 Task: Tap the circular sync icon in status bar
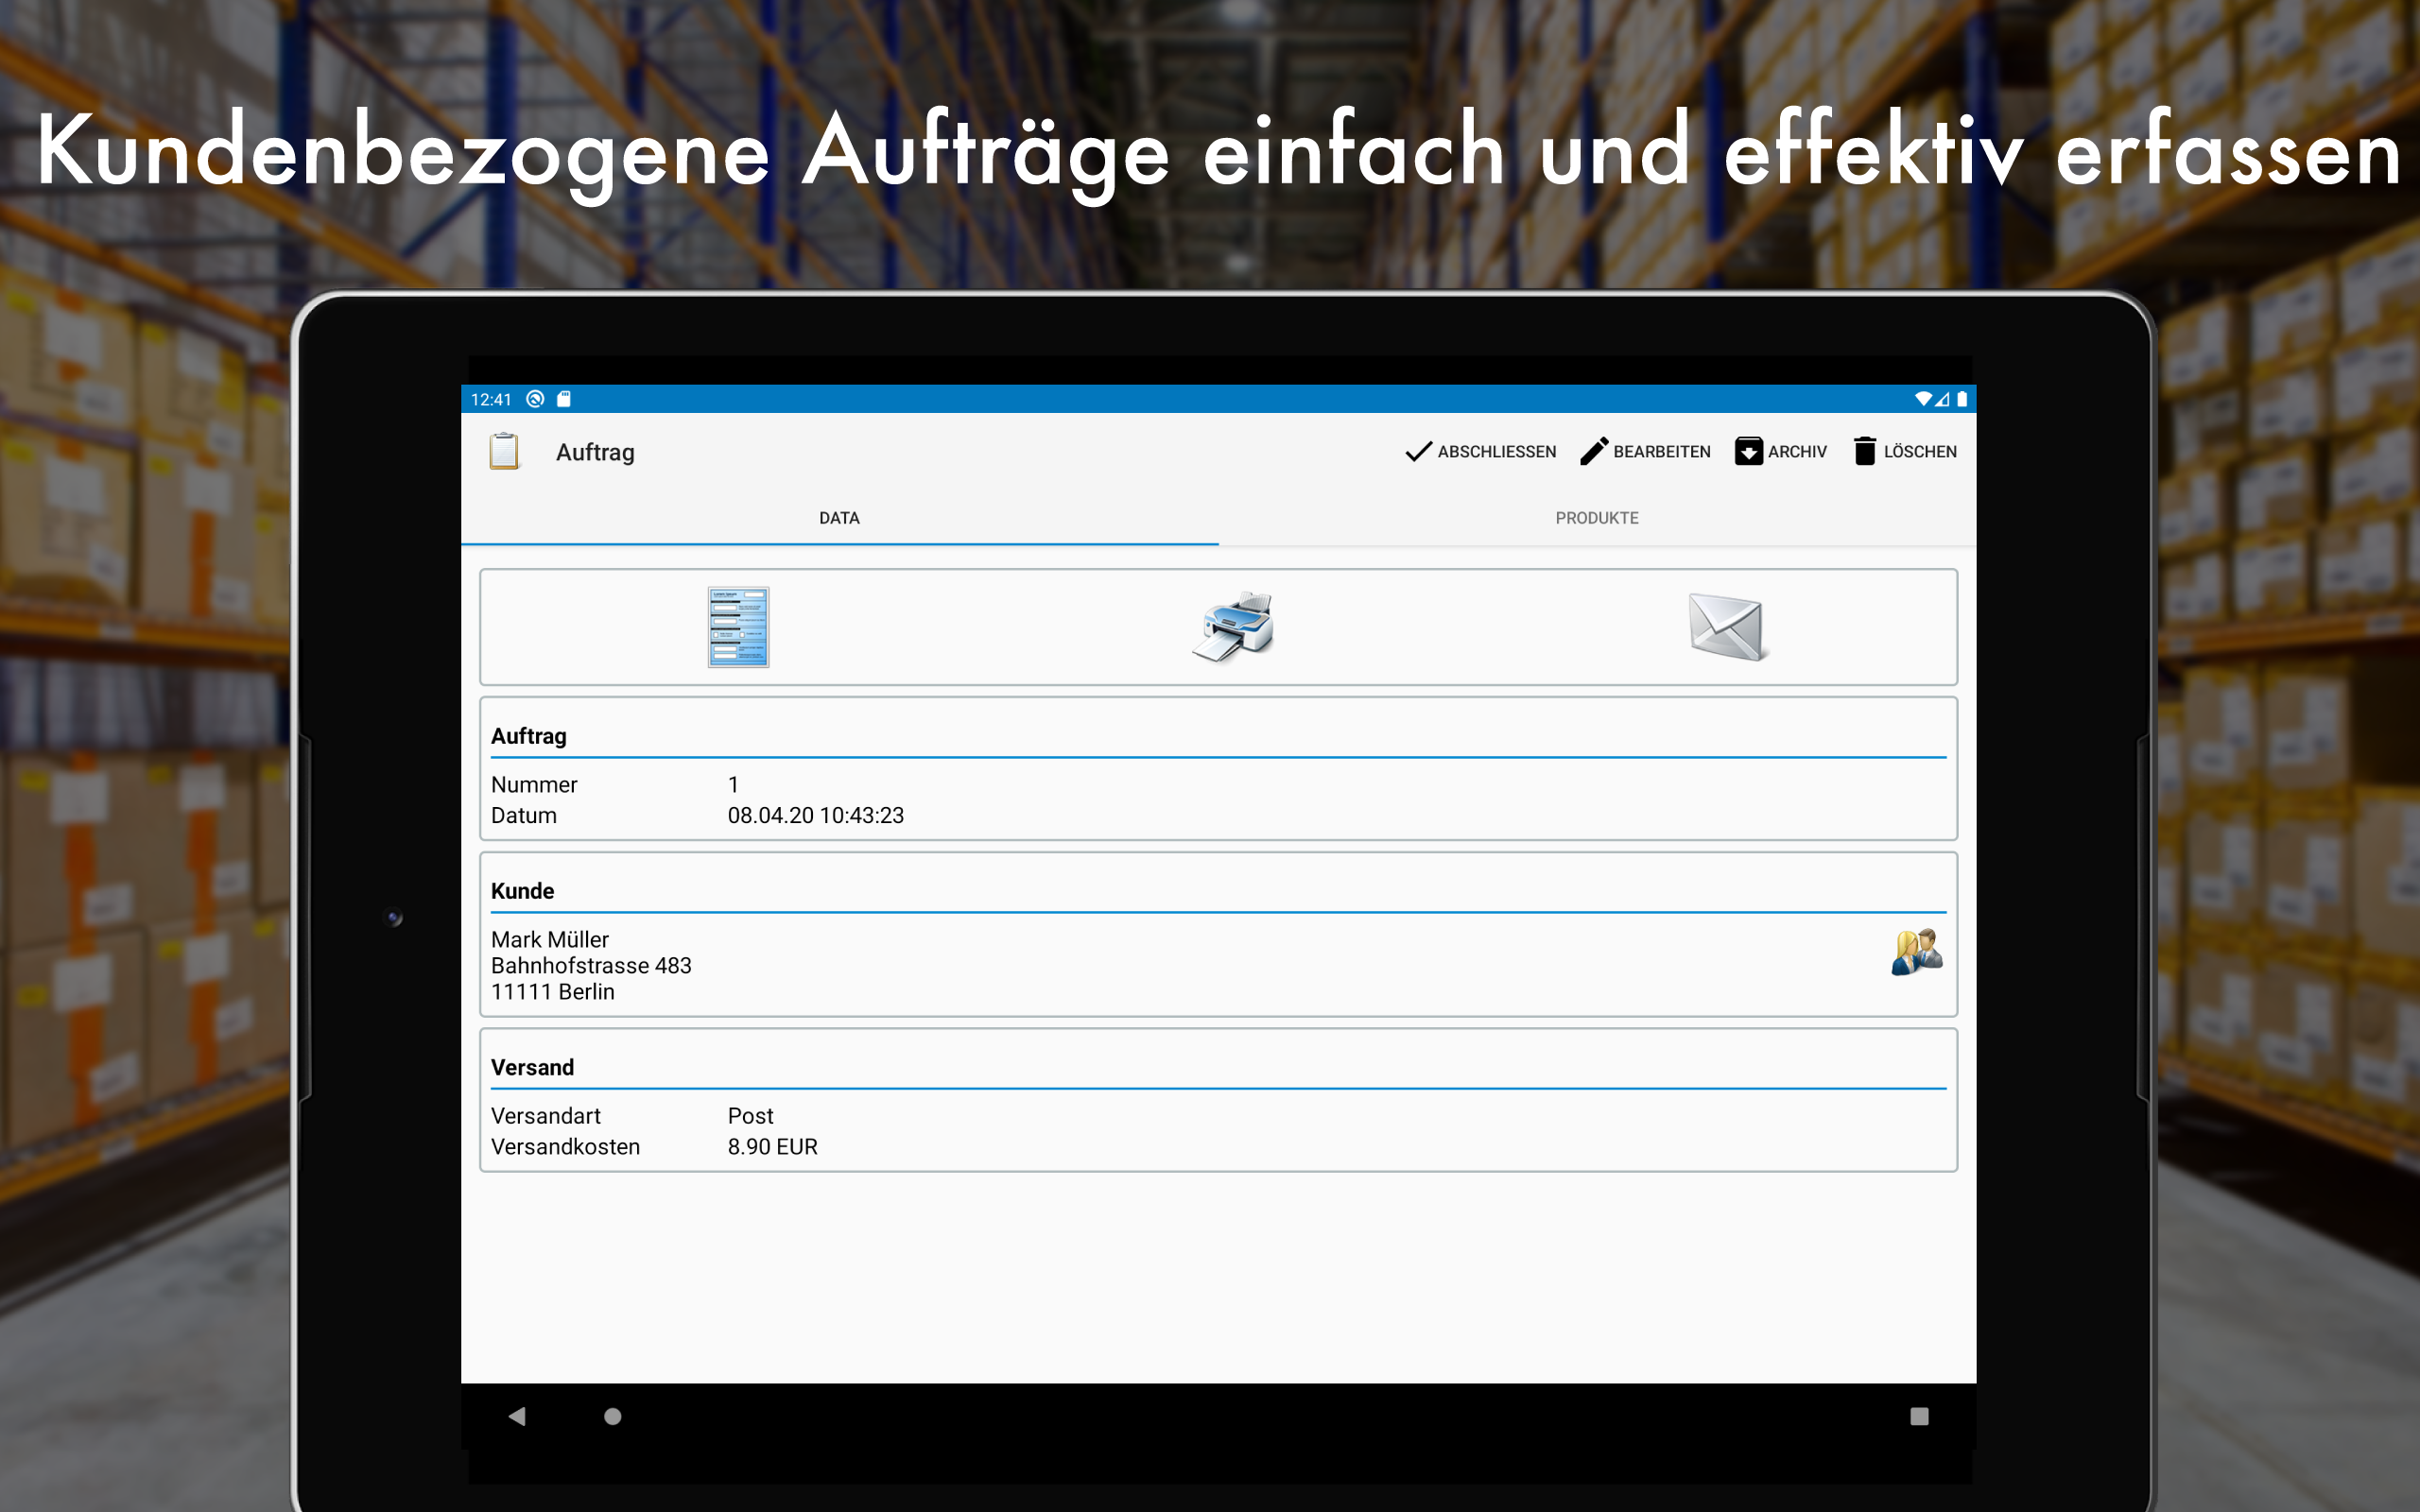[535, 399]
